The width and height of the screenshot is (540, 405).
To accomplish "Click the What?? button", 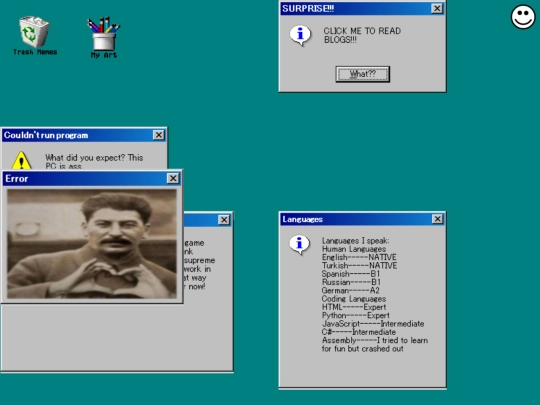I will [x=363, y=74].
